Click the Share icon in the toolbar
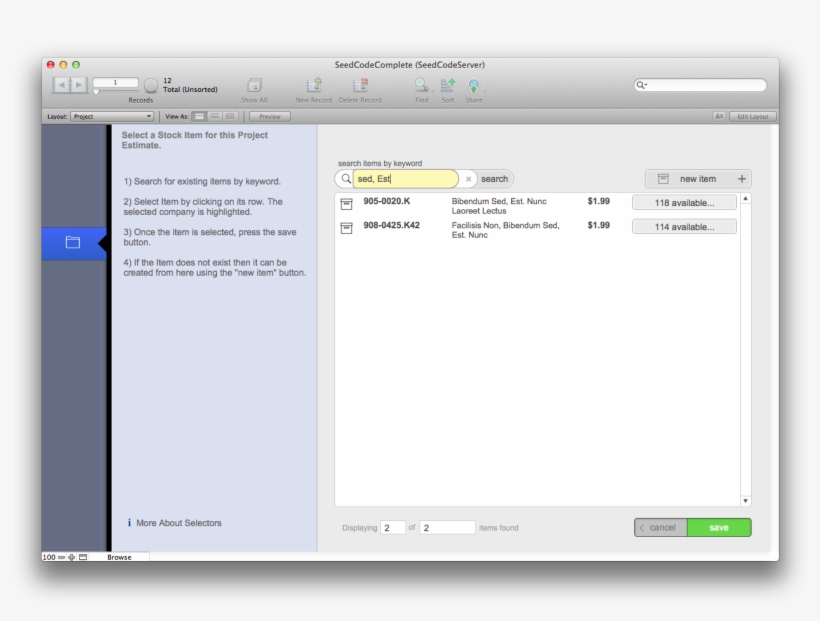 474,85
